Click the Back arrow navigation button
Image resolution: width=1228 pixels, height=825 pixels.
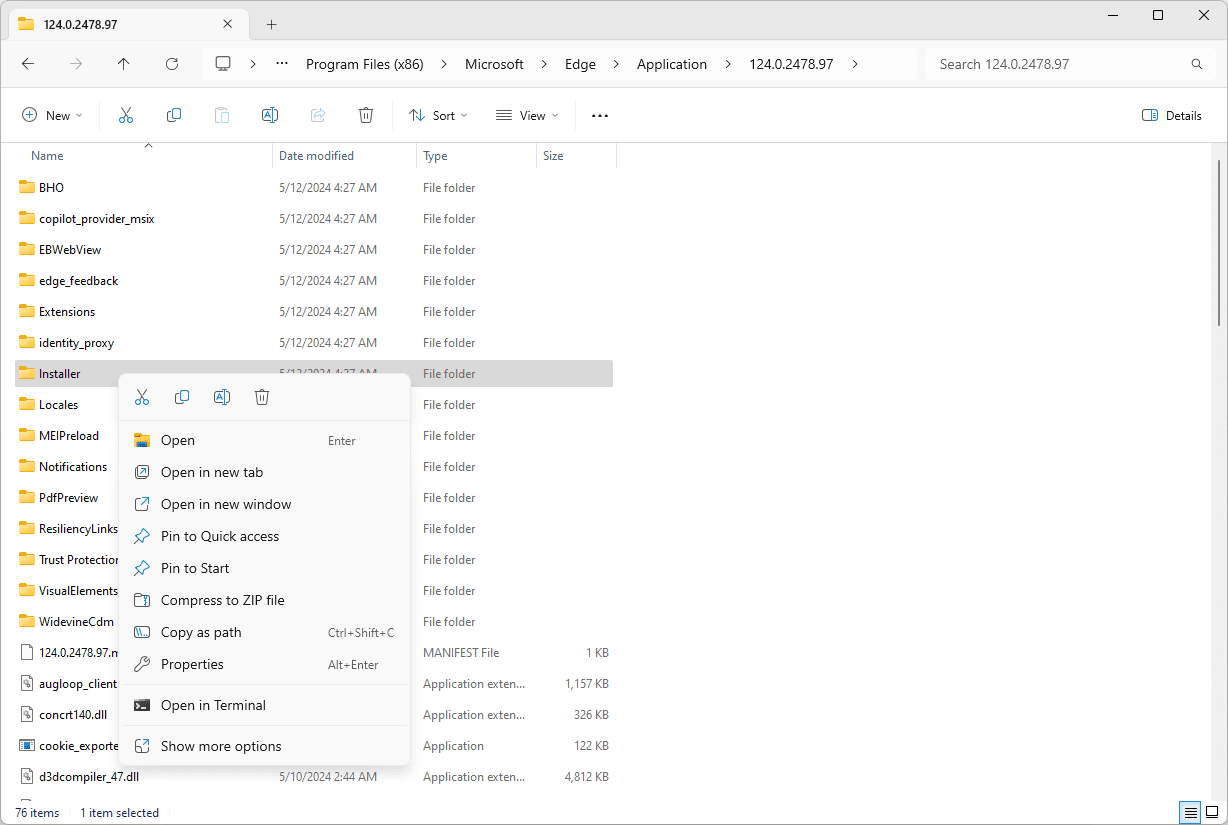(x=28, y=64)
